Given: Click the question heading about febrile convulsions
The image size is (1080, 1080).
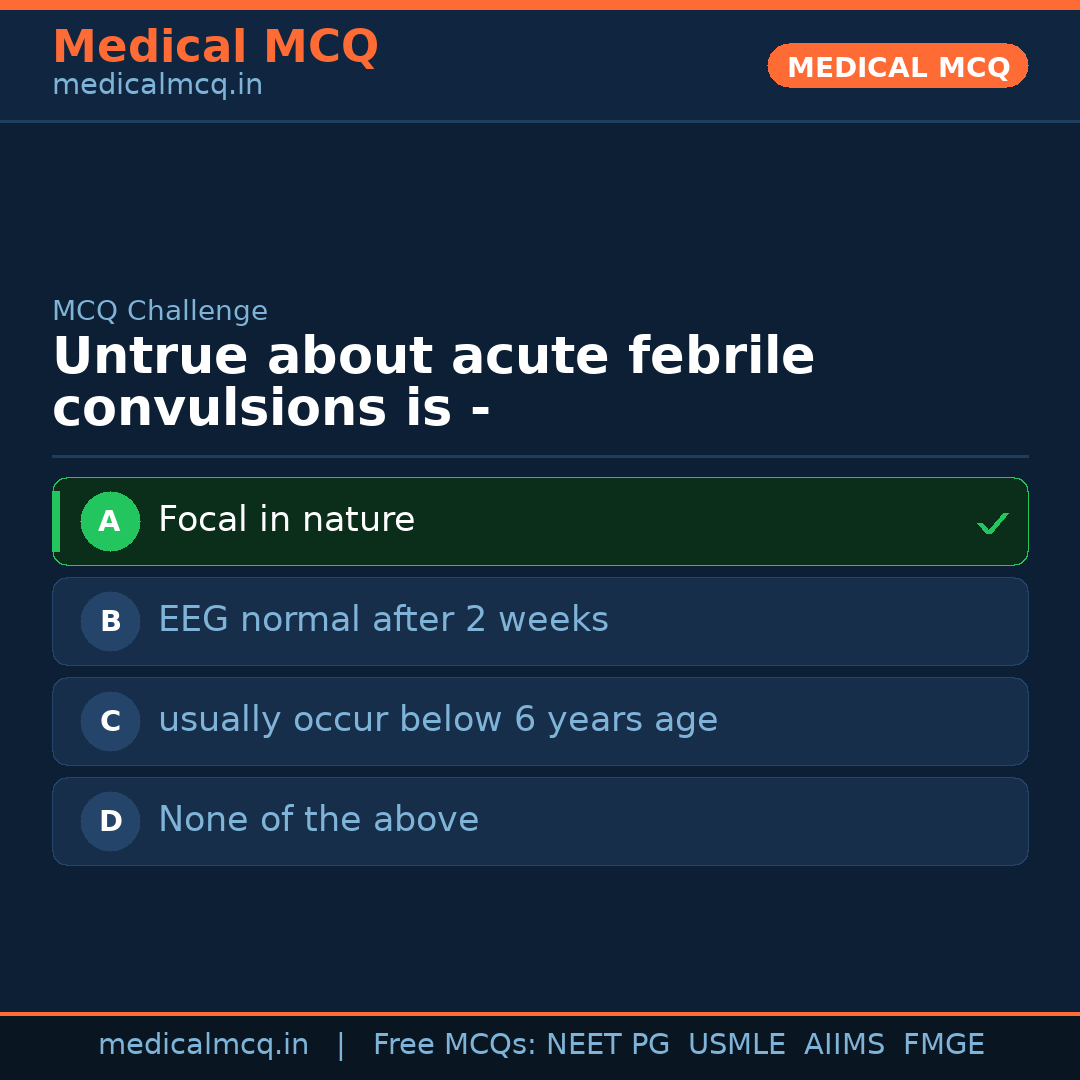Looking at the screenshot, I should 433,383.
